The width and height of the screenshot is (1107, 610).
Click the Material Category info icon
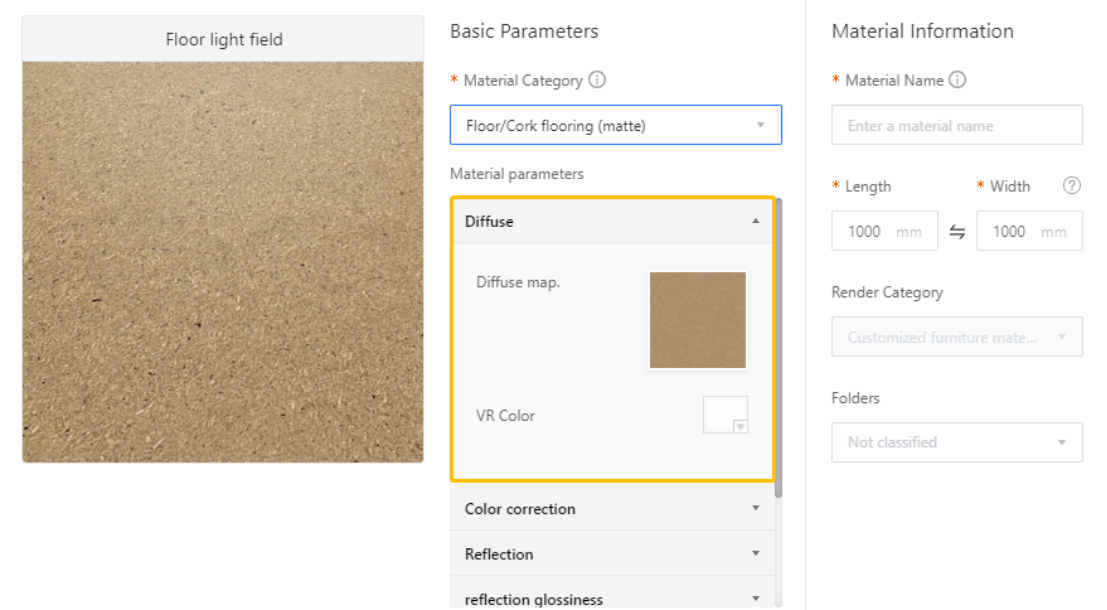597,80
